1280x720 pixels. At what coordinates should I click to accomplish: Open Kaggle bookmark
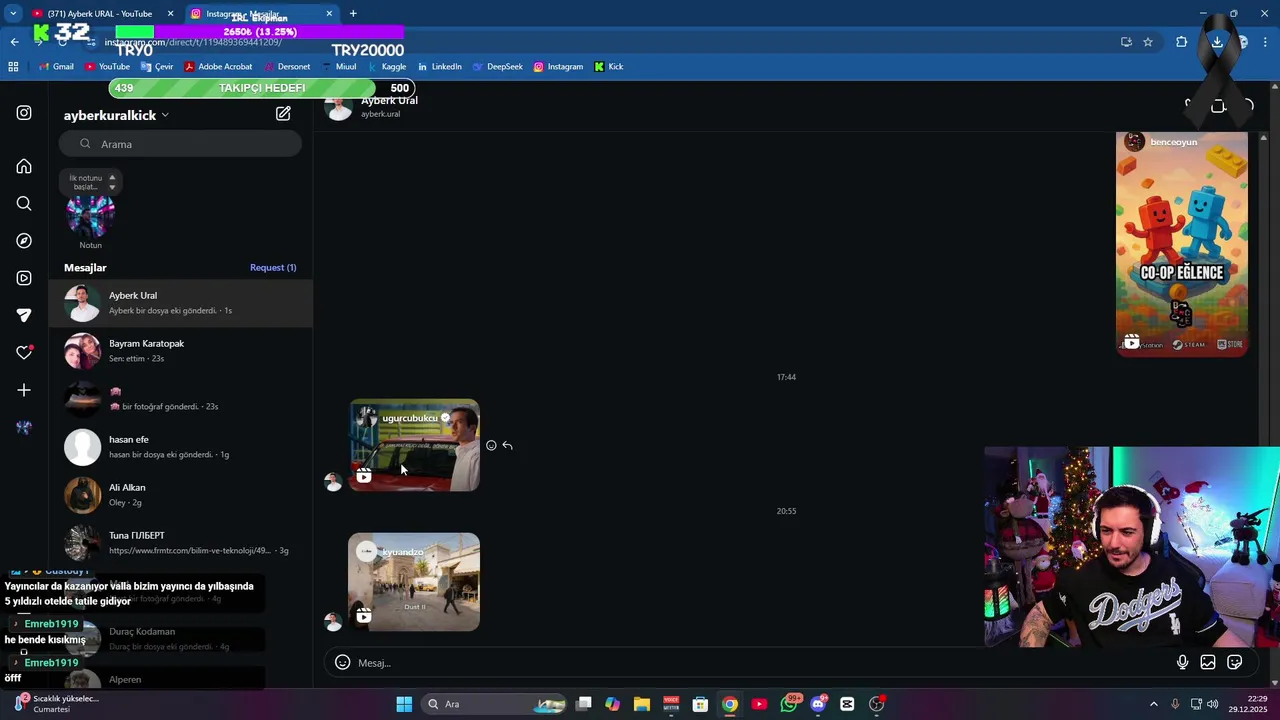(x=387, y=67)
